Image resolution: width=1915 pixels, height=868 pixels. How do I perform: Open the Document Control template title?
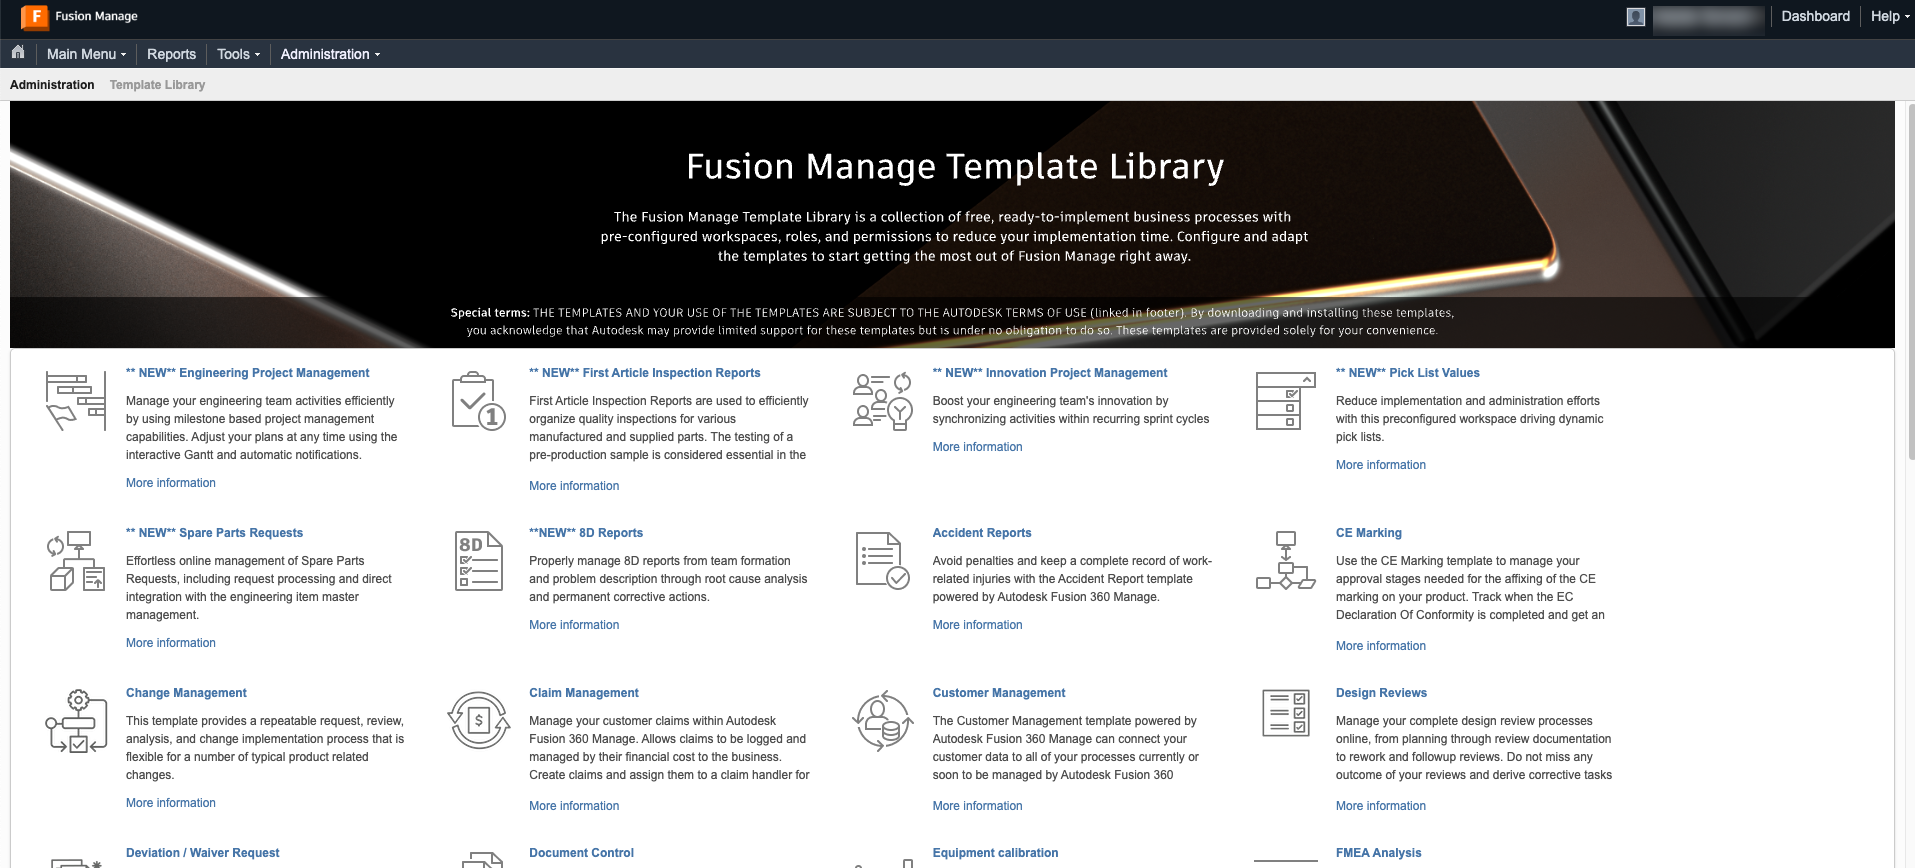(x=581, y=853)
